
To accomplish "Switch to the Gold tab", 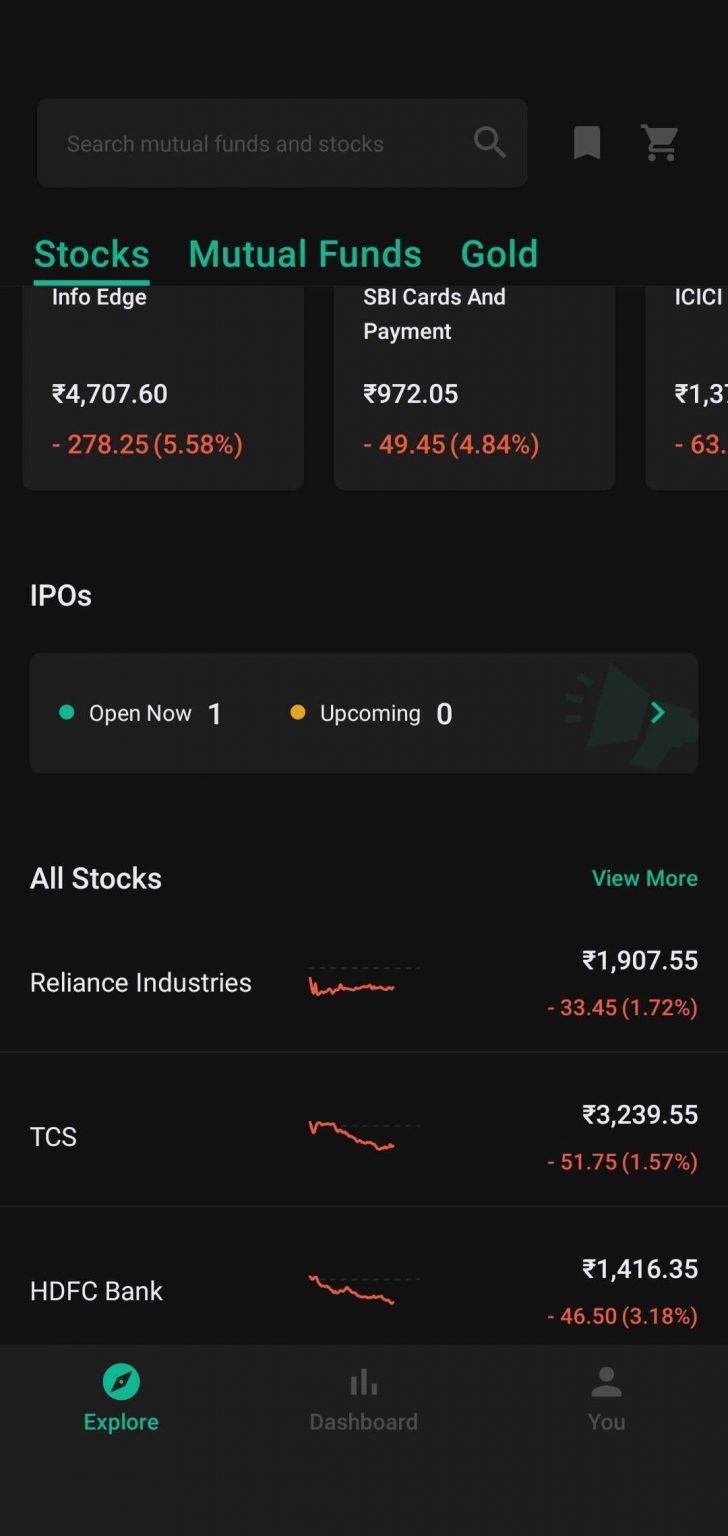I will pyautogui.click(x=499, y=254).
